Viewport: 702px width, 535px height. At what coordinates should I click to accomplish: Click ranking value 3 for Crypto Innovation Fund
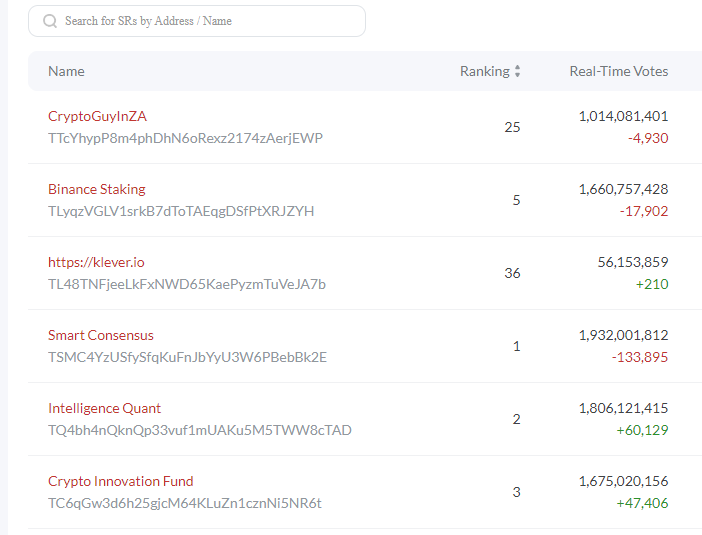pyautogui.click(x=516, y=492)
